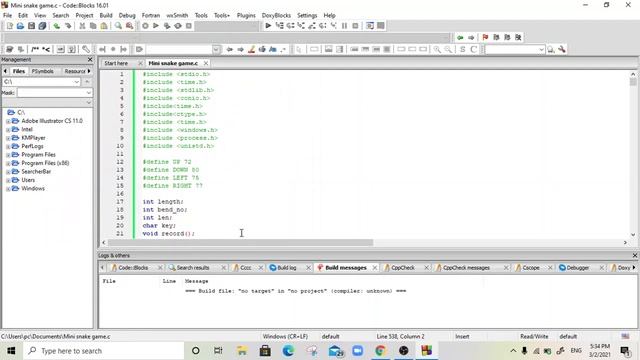Click the Source formatter S icon
The image size is (640, 360).
pos(462,49)
